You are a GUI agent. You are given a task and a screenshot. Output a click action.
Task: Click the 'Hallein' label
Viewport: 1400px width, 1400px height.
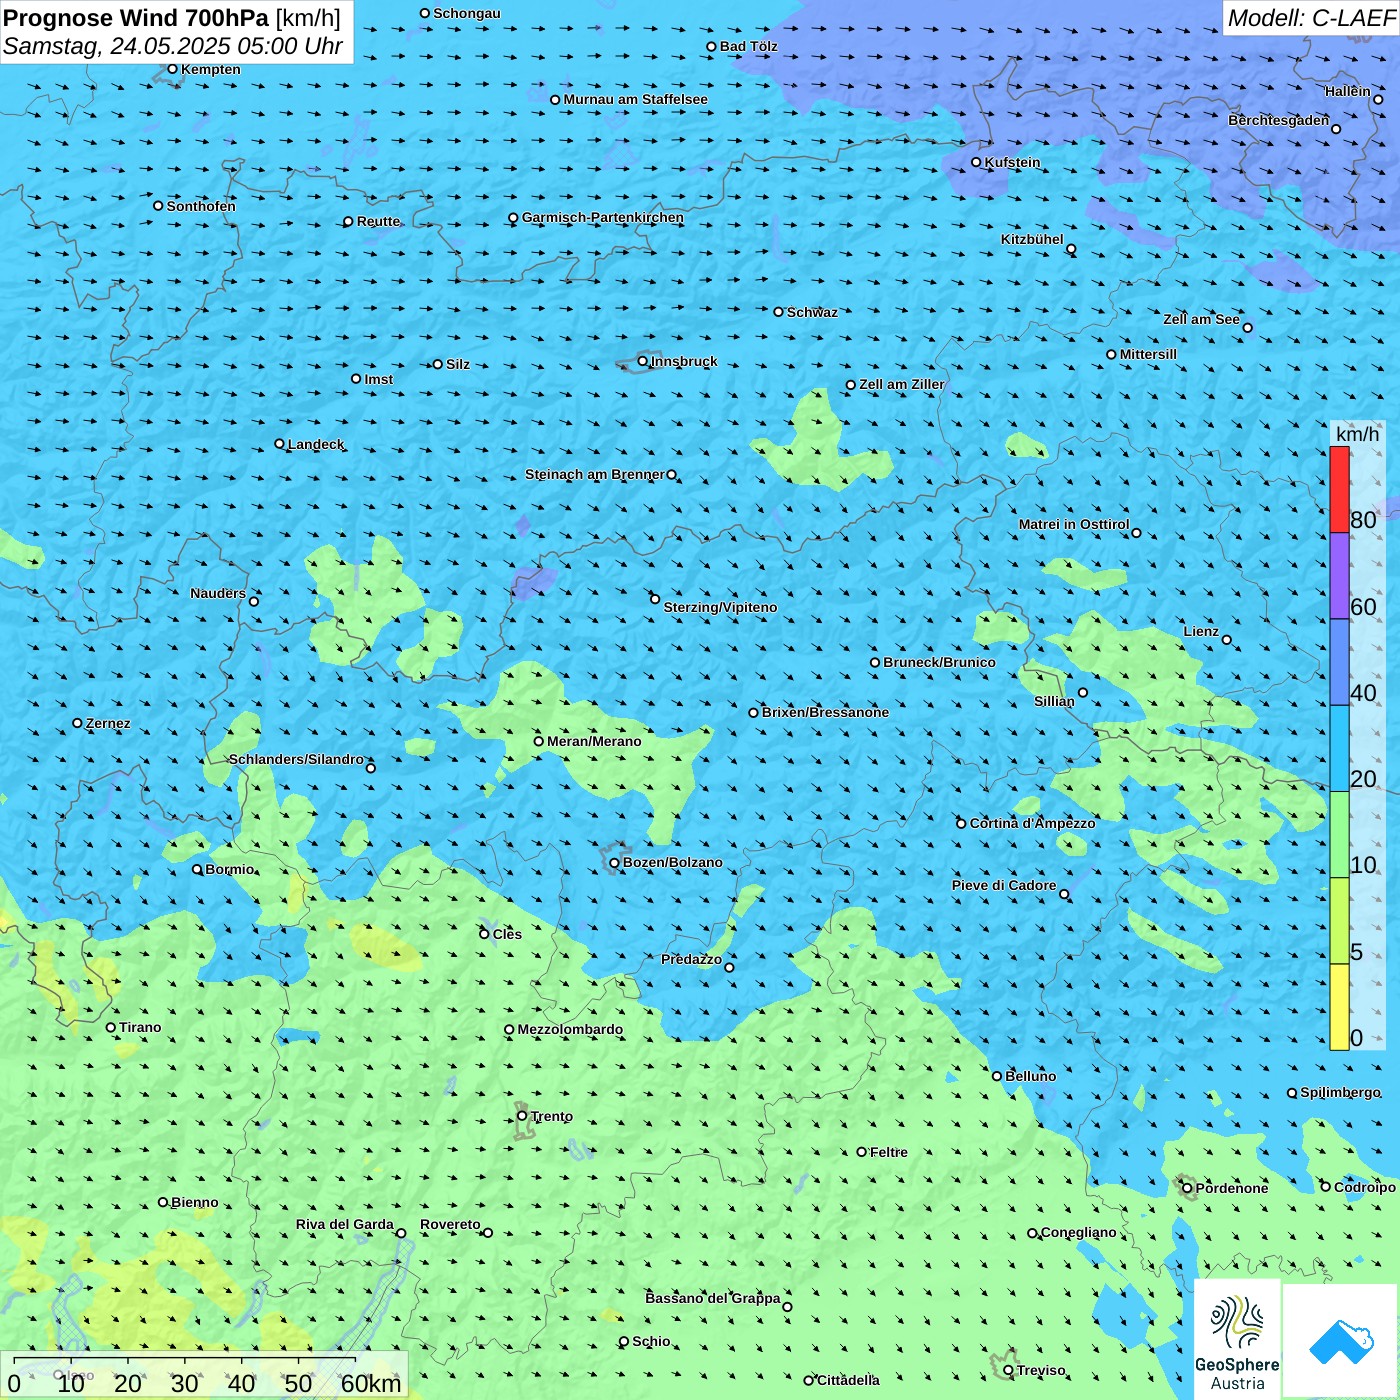tap(1348, 91)
